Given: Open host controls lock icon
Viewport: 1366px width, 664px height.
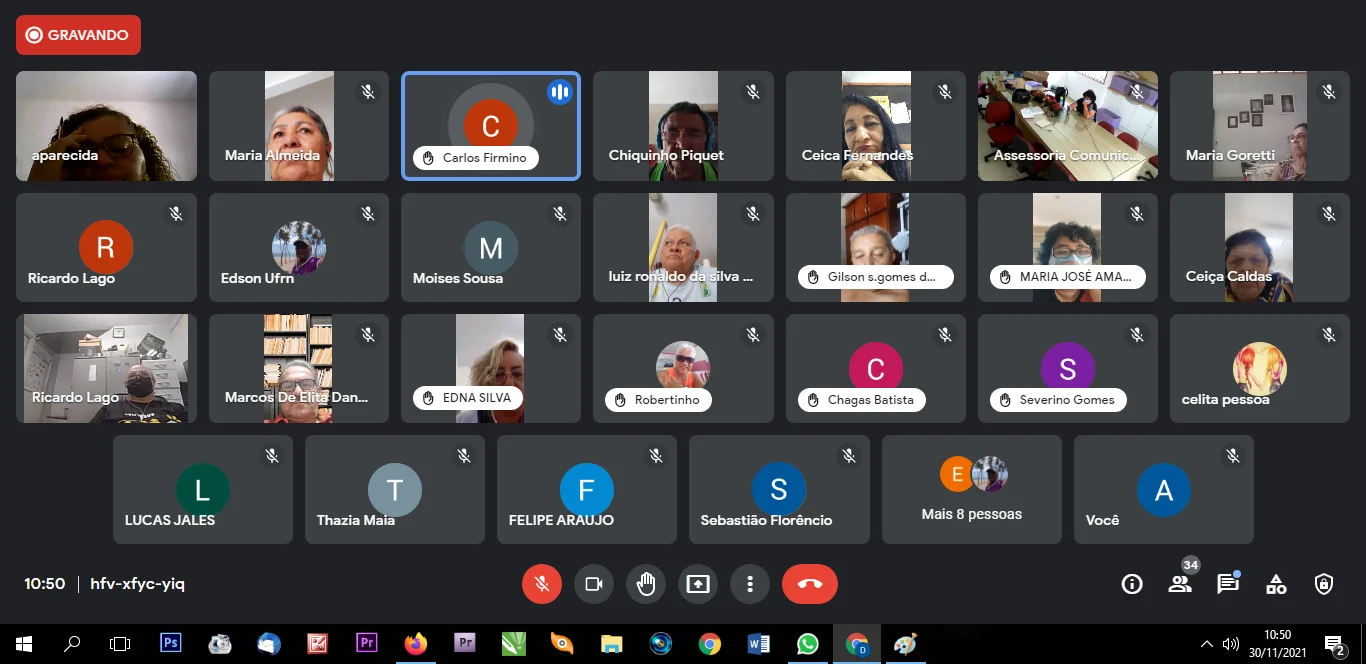Looking at the screenshot, I should 1324,584.
